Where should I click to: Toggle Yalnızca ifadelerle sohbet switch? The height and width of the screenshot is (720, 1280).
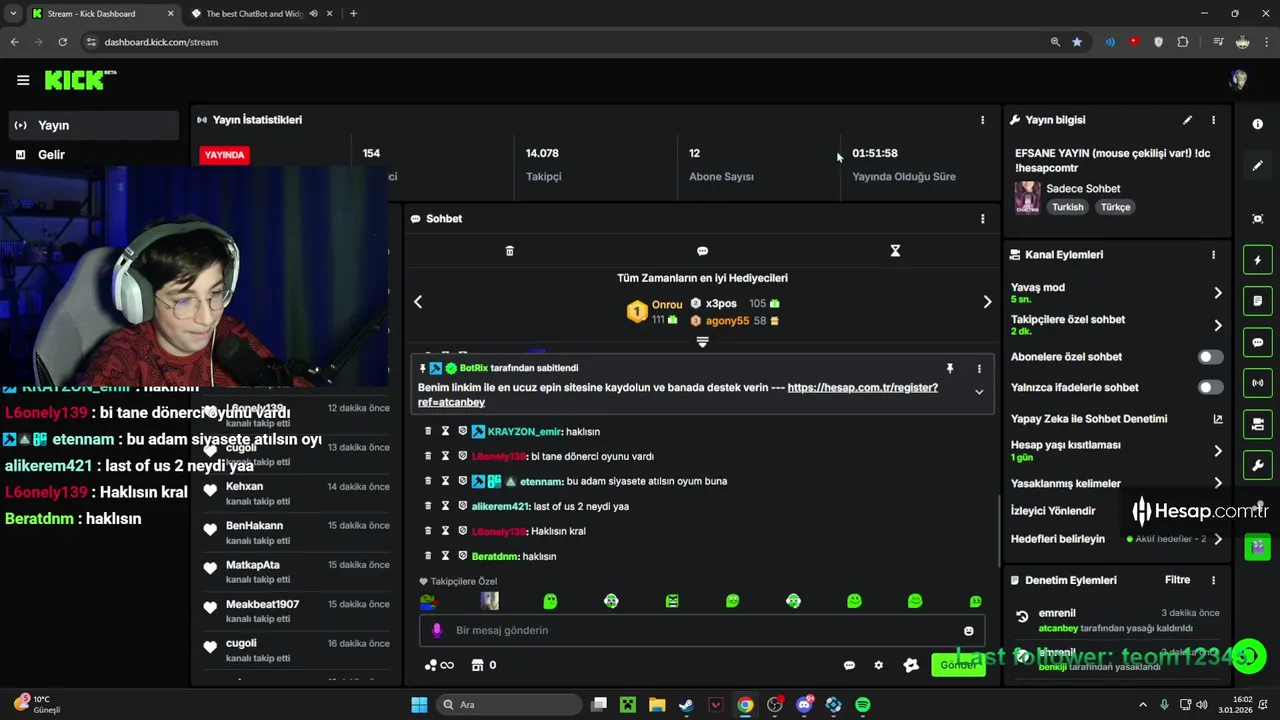coord(1210,387)
